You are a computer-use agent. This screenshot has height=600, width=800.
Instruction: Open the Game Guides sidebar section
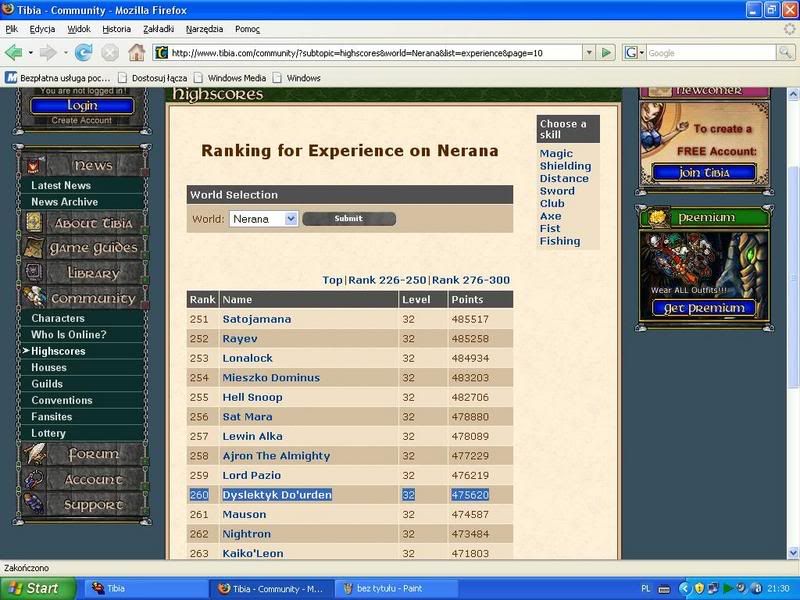(x=83, y=248)
